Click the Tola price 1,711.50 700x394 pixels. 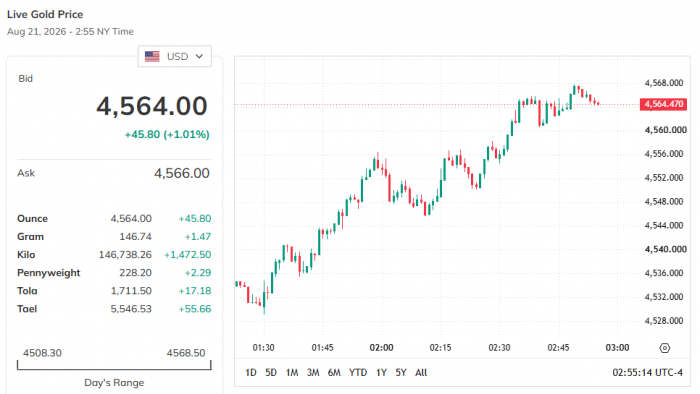[131, 291]
